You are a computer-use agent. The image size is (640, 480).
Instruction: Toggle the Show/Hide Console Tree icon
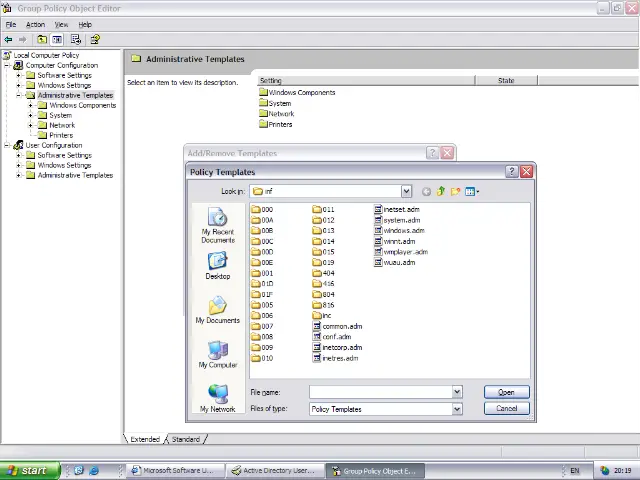pyautogui.click(x=57, y=40)
